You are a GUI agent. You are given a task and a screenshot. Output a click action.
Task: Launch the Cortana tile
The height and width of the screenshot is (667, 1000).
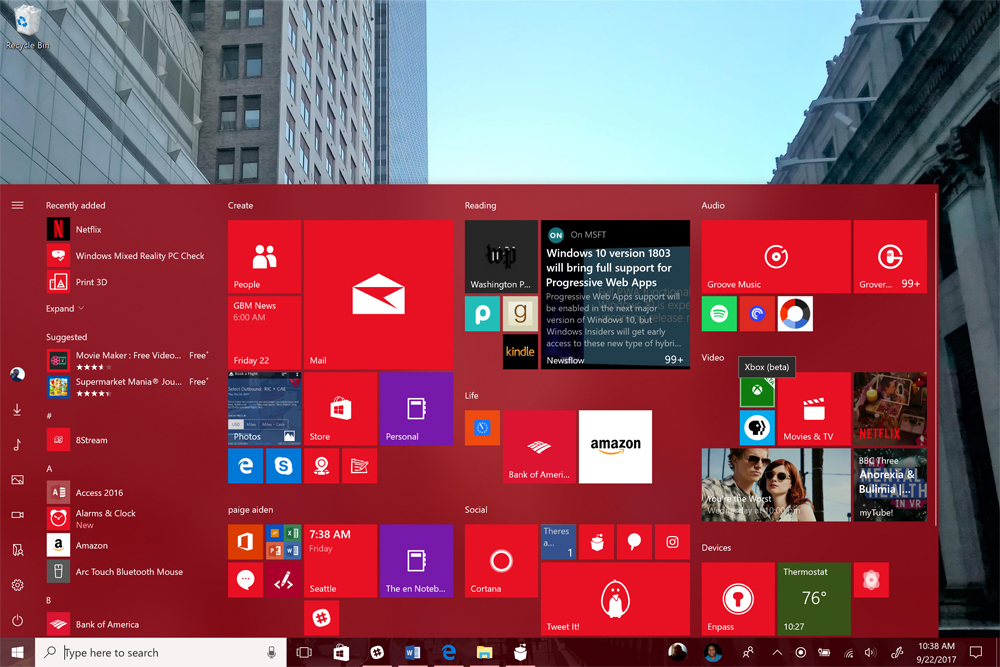point(501,561)
